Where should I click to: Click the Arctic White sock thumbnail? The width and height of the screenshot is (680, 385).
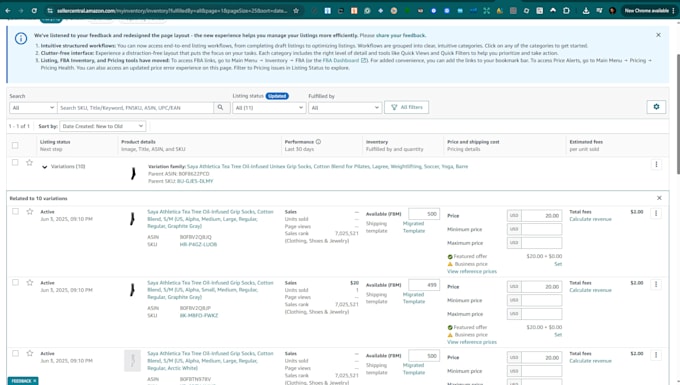pos(133,361)
